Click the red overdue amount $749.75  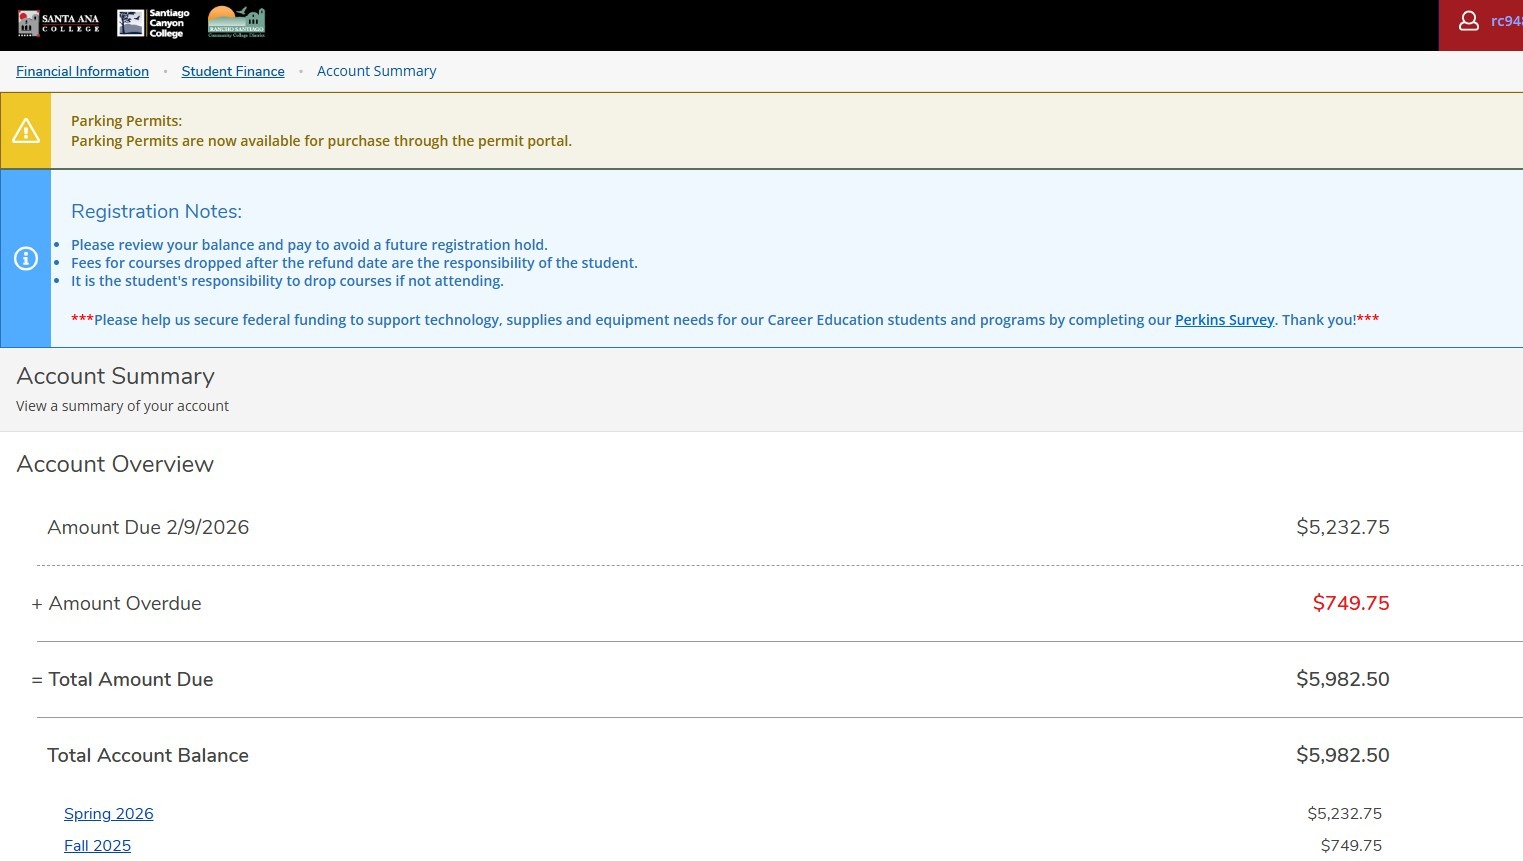pos(1350,603)
